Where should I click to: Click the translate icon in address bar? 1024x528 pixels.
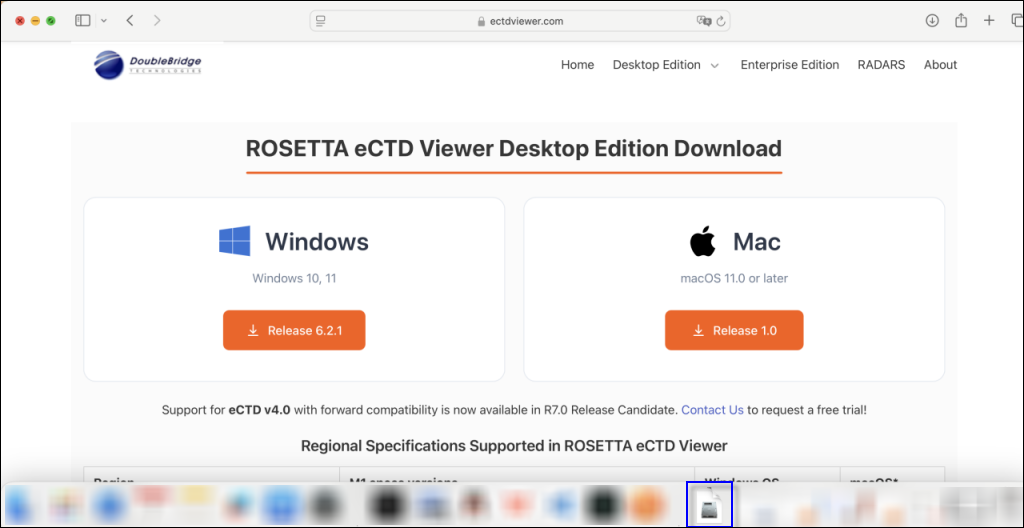[x=703, y=20]
